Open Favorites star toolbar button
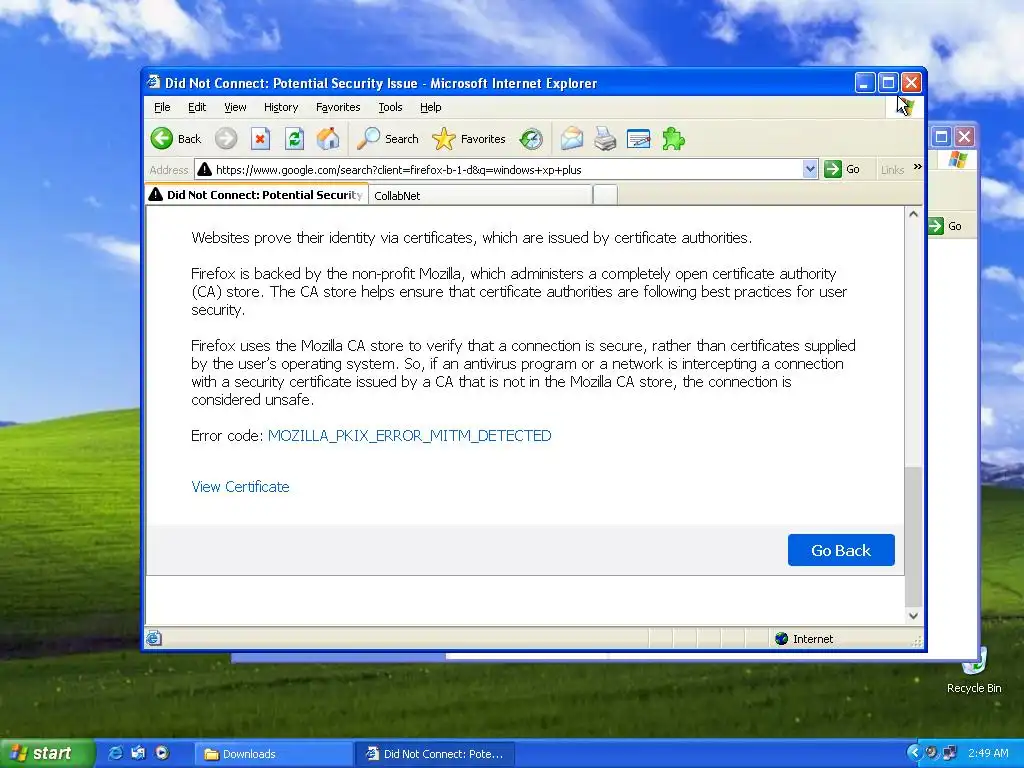The image size is (1024, 768). pos(469,138)
